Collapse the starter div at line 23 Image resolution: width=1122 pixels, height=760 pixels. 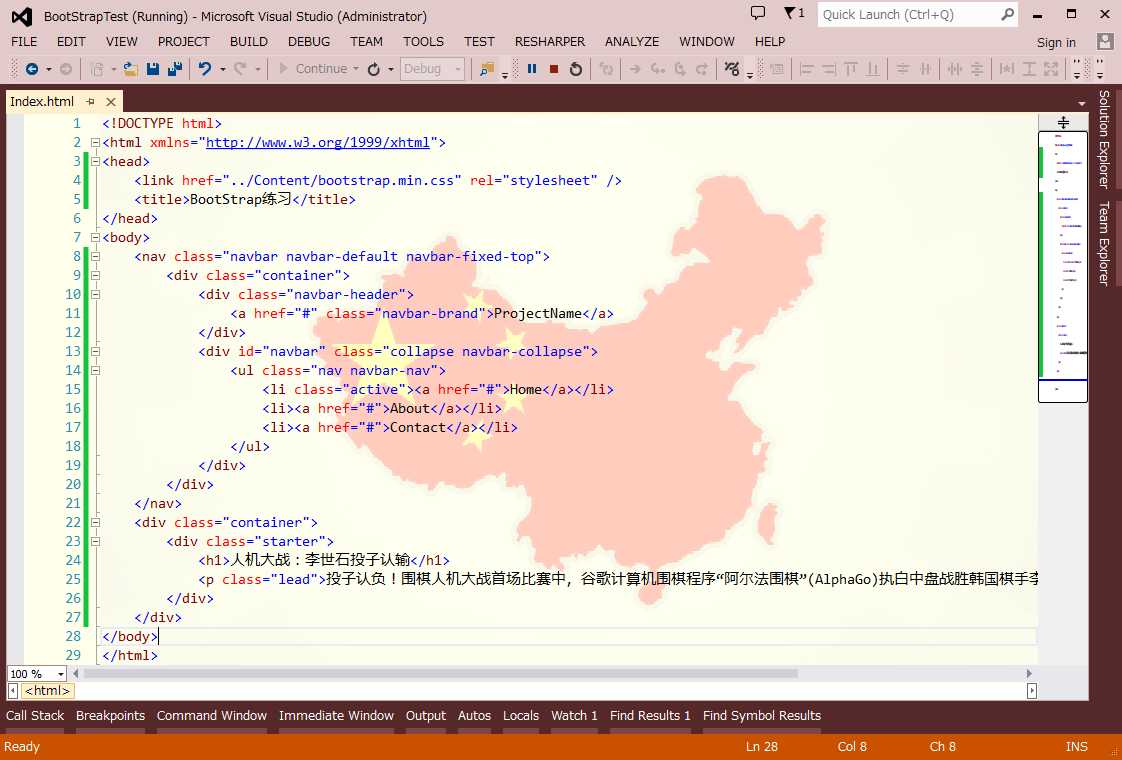pos(95,541)
